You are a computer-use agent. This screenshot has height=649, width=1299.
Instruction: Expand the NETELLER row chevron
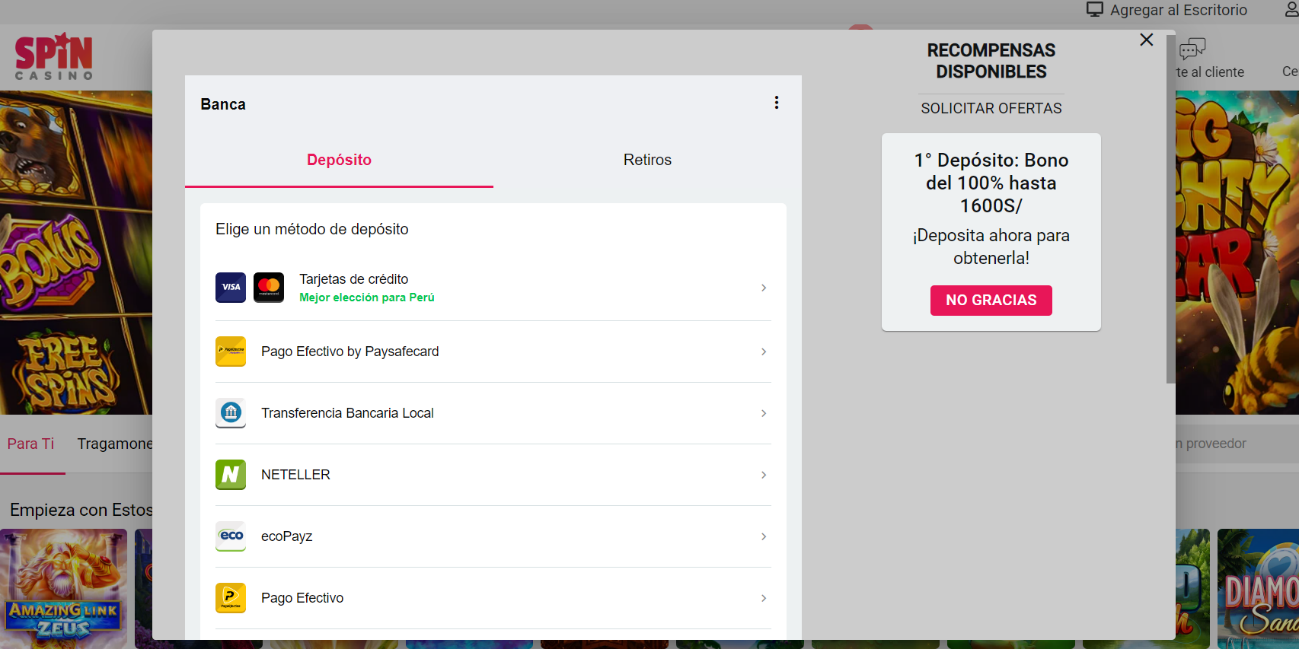point(764,475)
